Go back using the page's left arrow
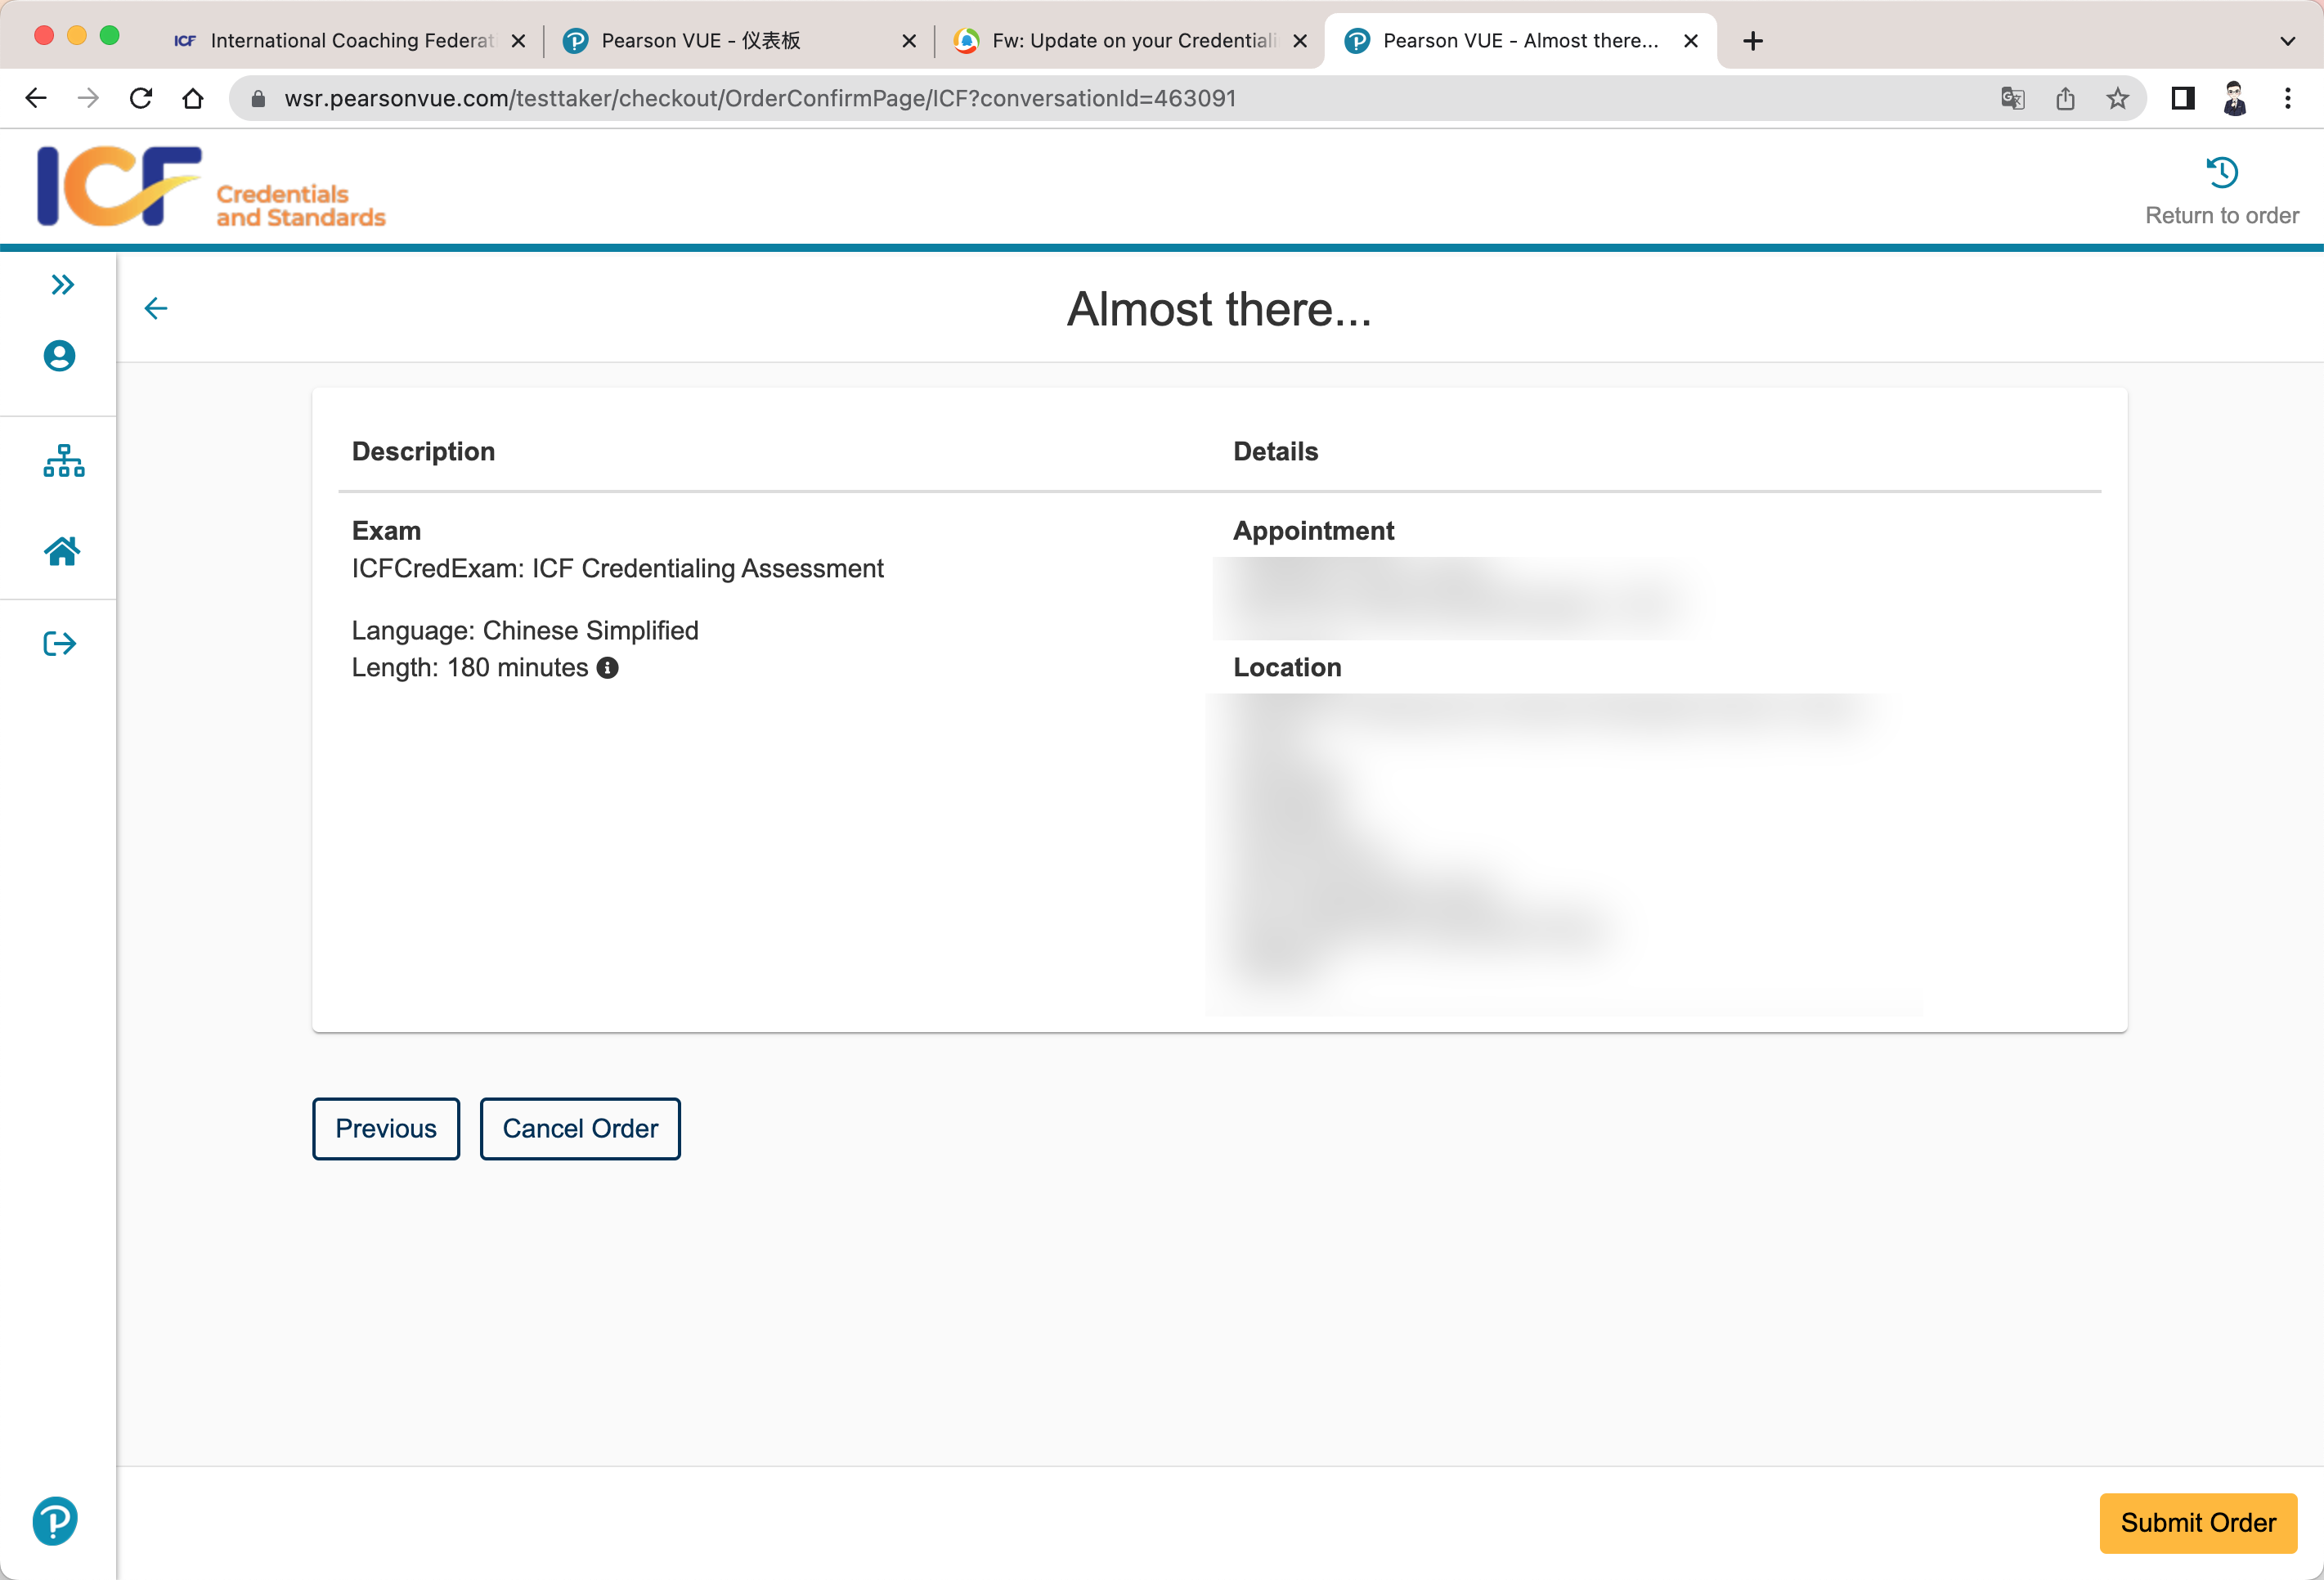Viewport: 2324px width, 1580px height. click(x=156, y=308)
